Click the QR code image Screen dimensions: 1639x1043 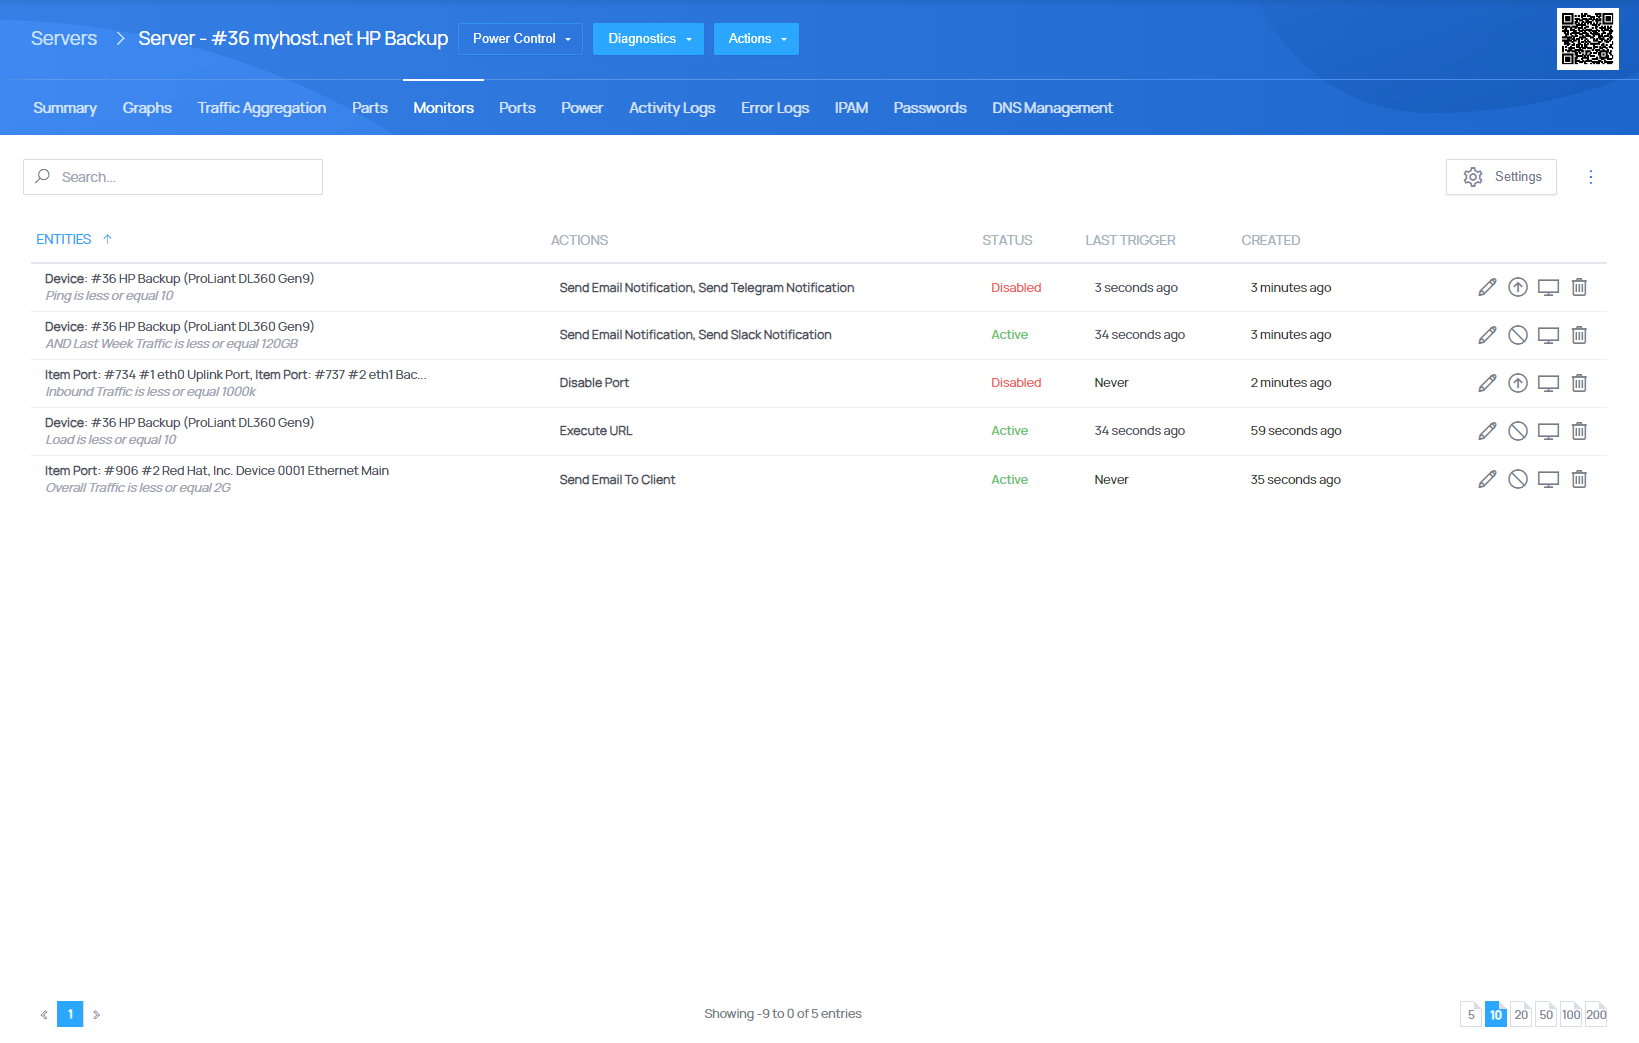[1588, 39]
